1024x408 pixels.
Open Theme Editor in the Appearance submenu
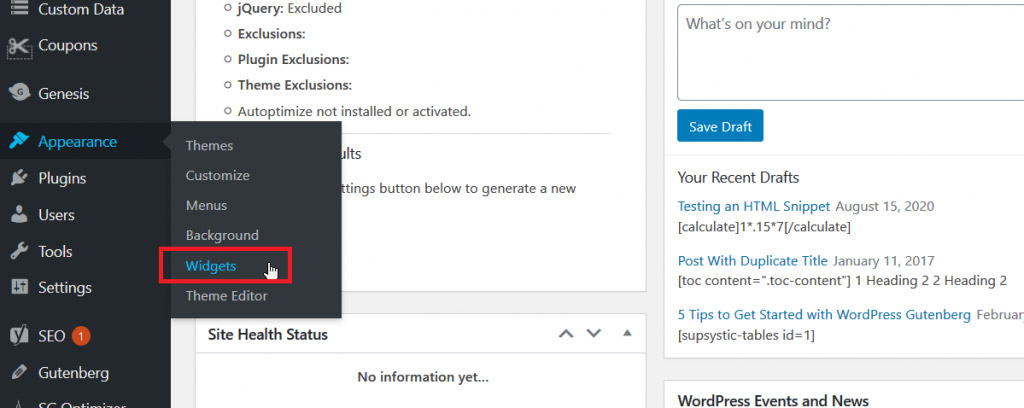pos(227,296)
